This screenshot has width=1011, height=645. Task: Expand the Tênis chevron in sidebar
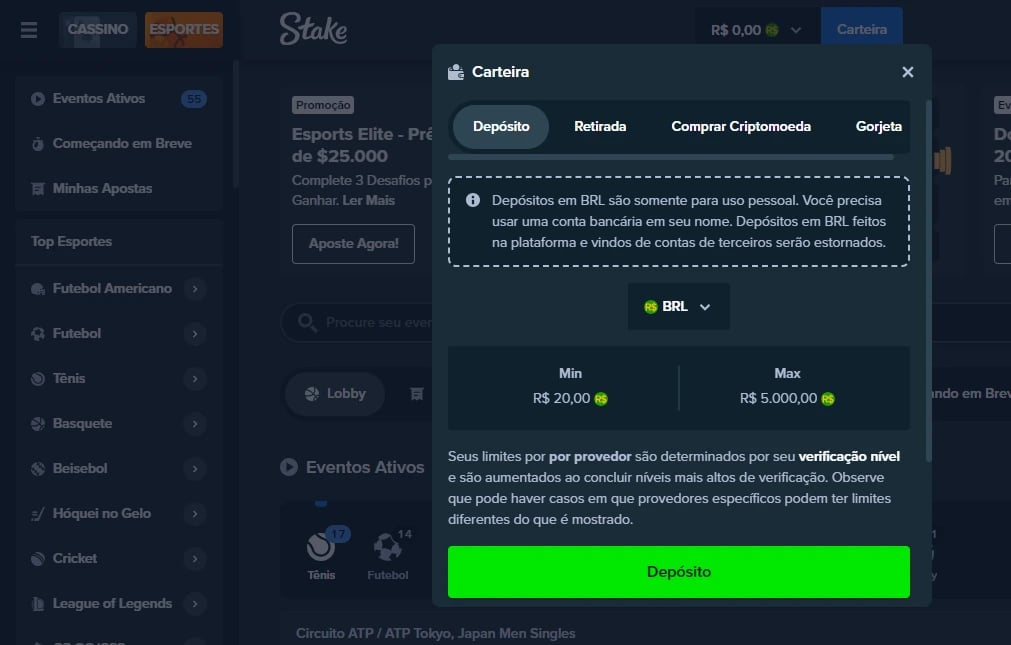[x=195, y=379]
